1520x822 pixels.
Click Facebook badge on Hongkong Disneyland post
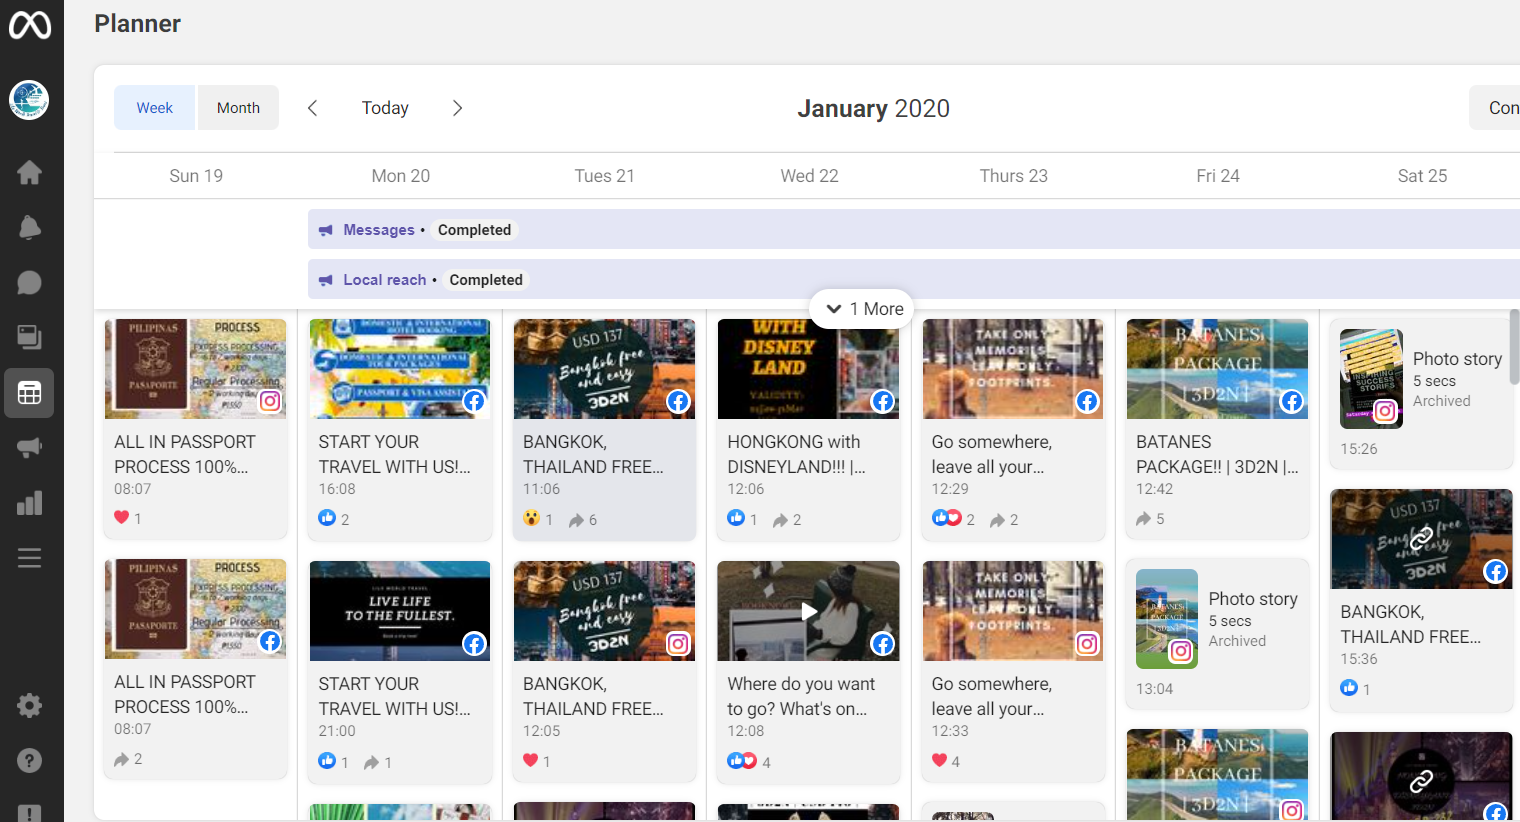(883, 401)
